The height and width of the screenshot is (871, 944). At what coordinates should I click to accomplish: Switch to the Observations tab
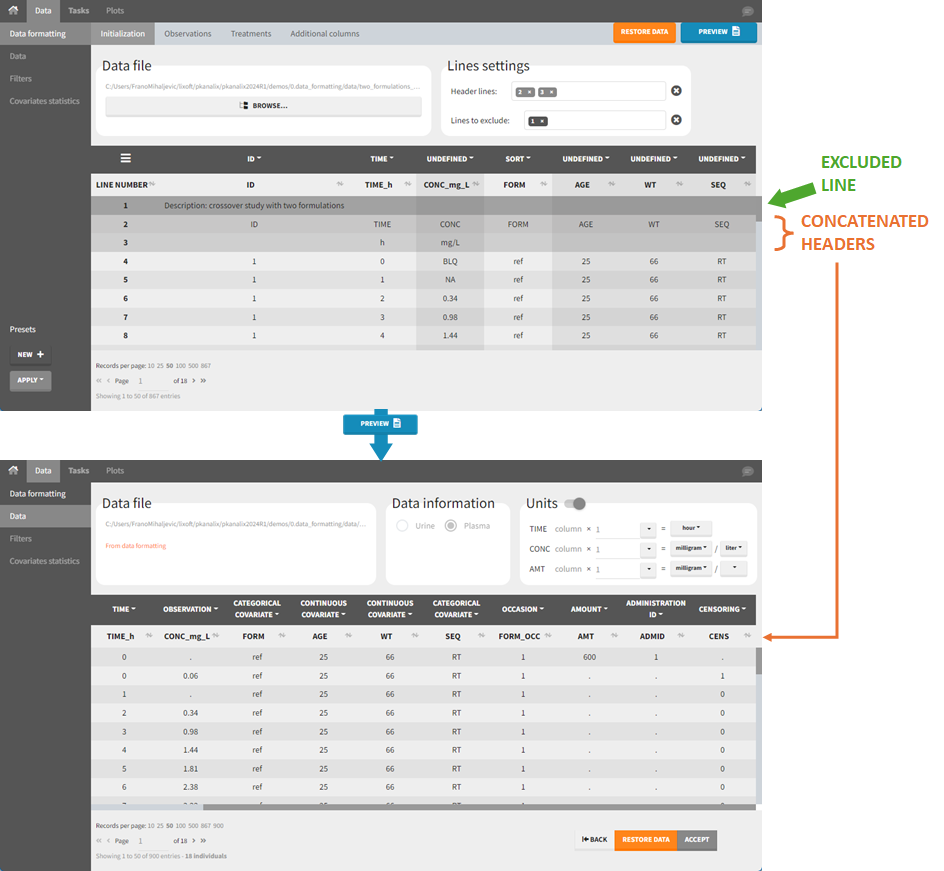tap(188, 33)
